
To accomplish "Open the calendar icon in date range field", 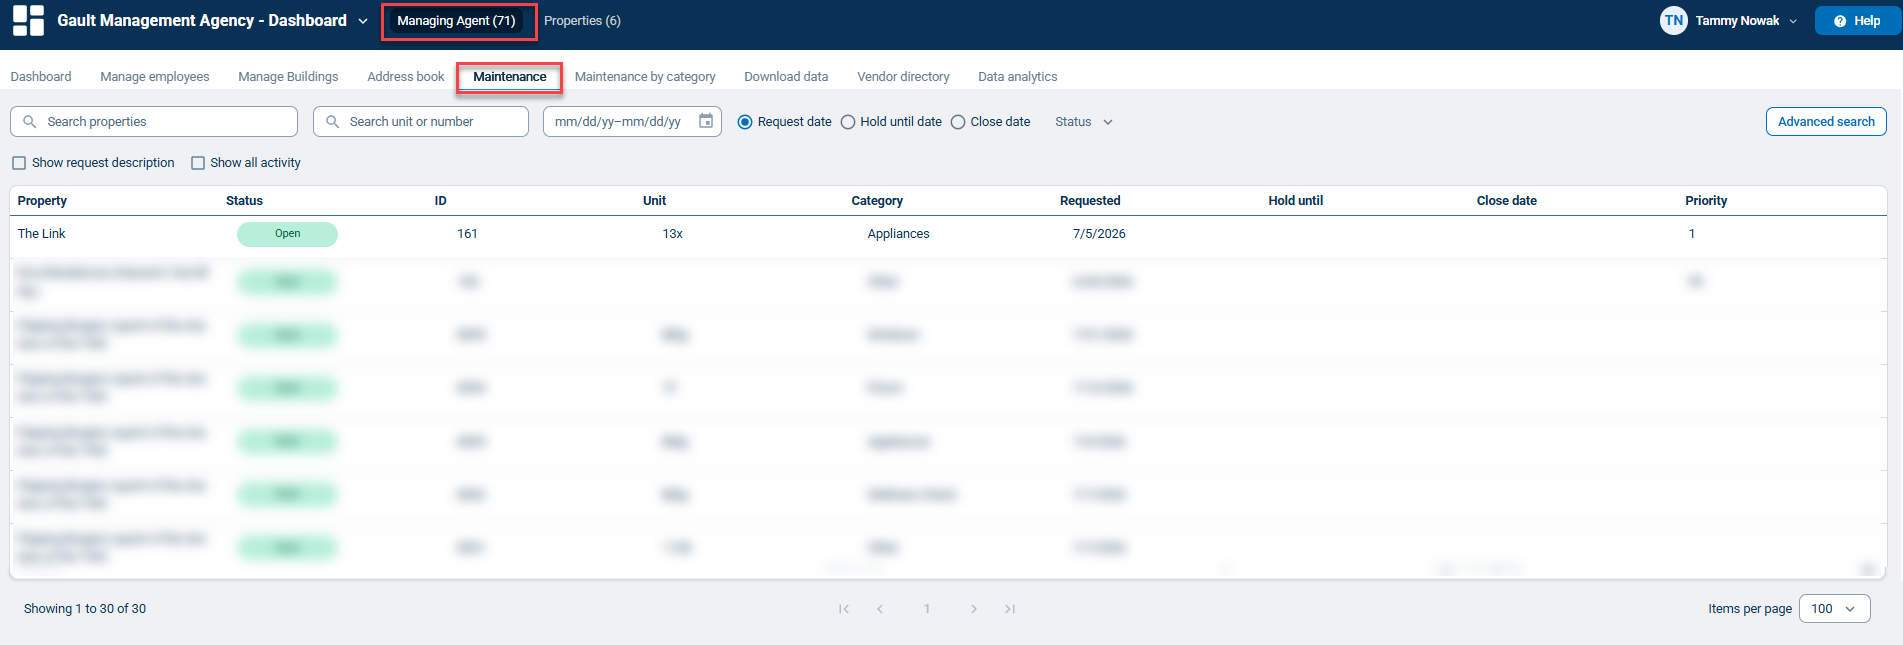I will coord(706,121).
